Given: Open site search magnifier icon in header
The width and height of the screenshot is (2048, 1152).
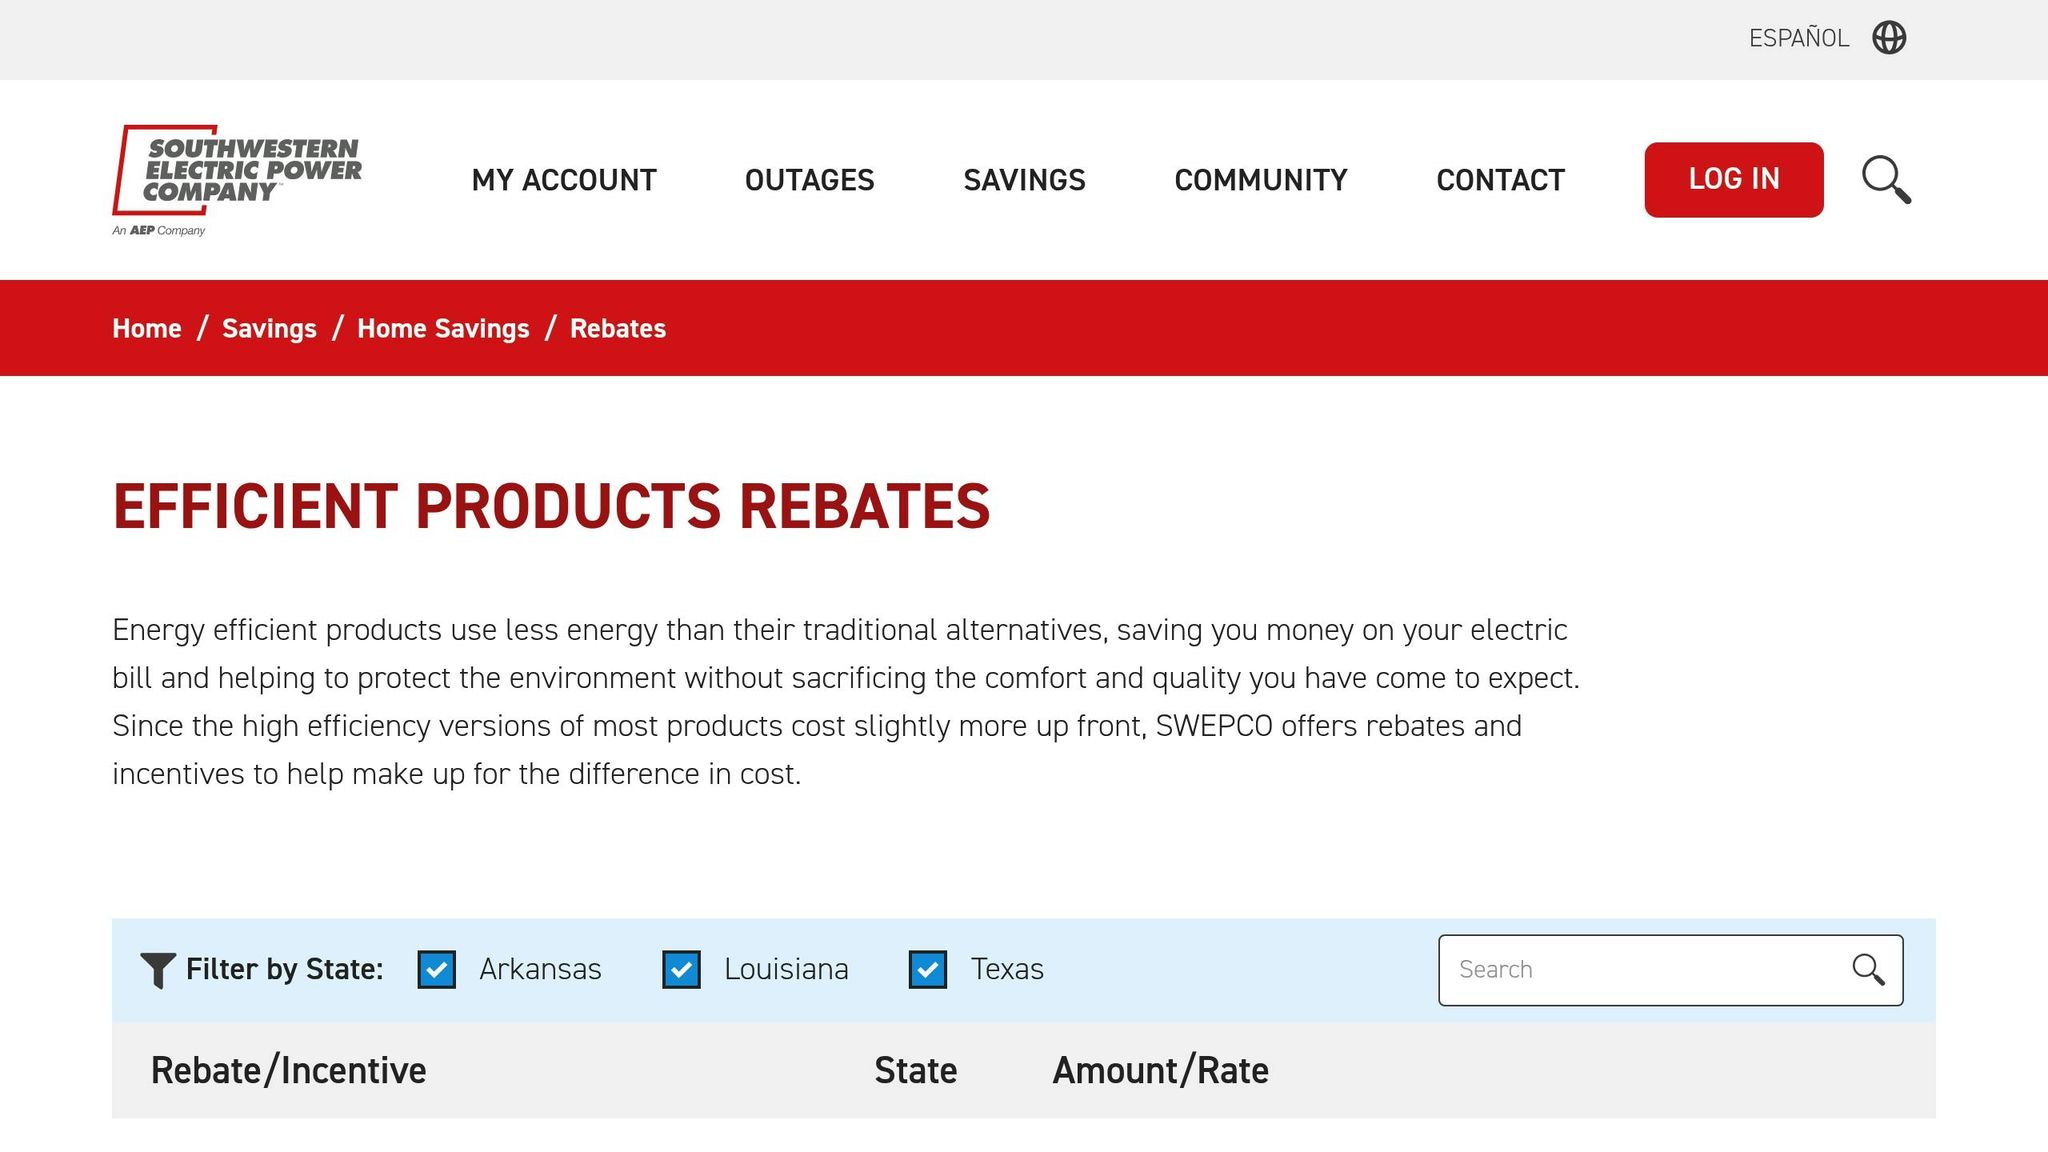Looking at the screenshot, I should [x=1886, y=180].
